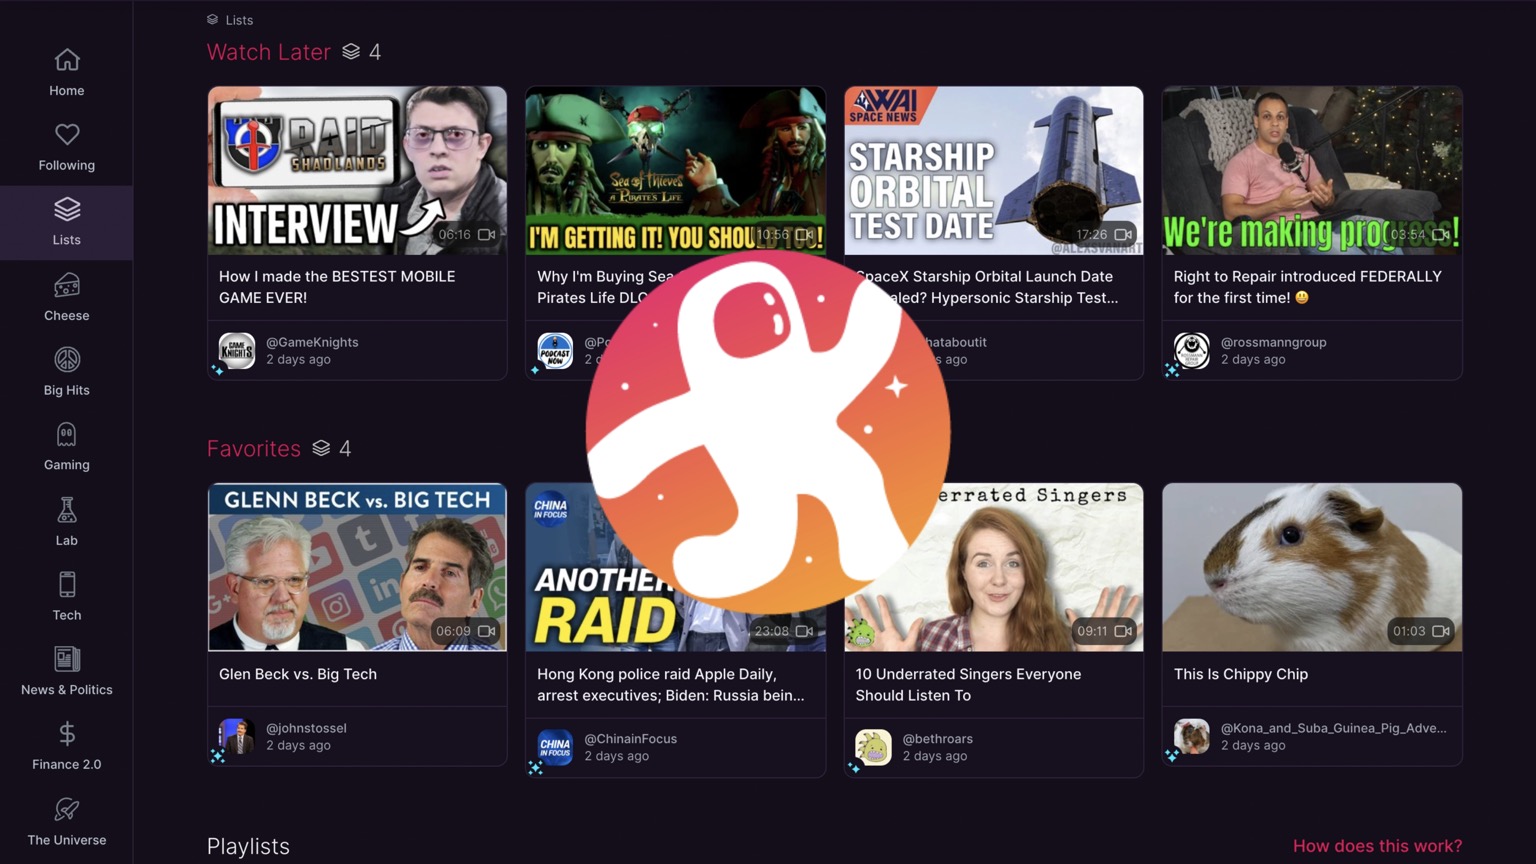Open Big Hits peace icon
The width and height of the screenshot is (1536, 864).
pos(67,359)
